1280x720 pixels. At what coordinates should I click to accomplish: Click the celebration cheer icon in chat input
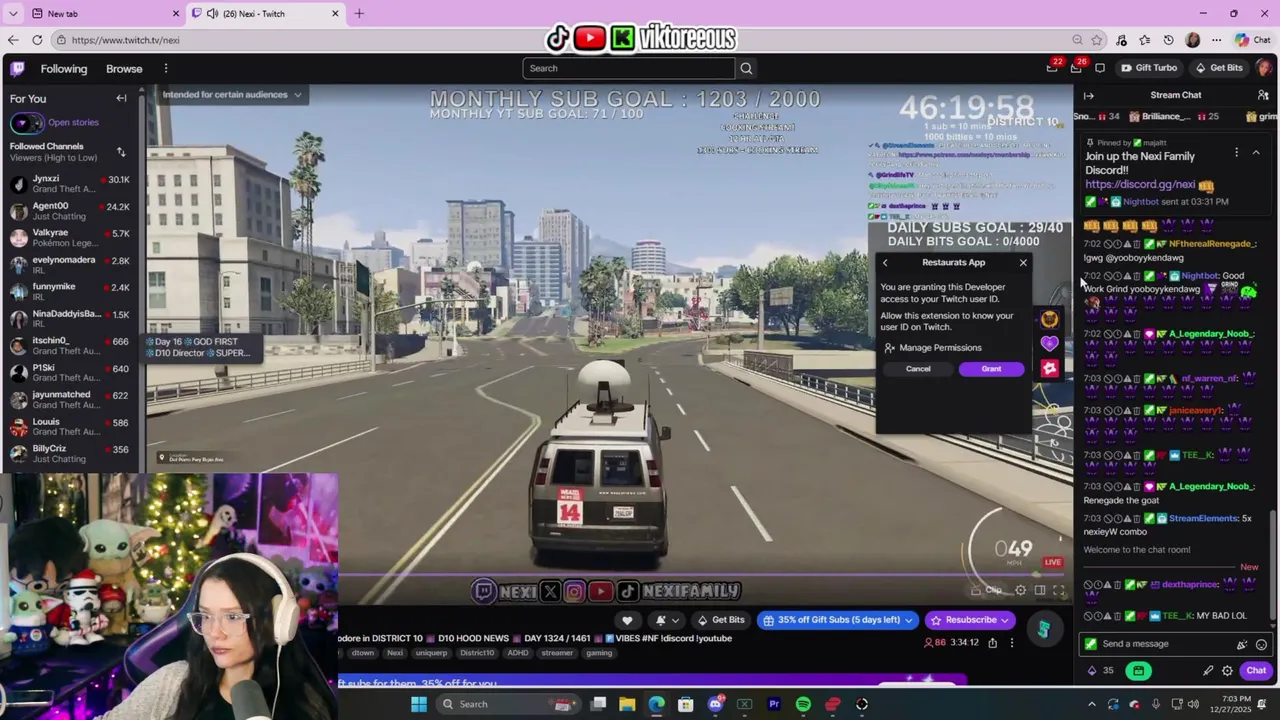[x=1242, y=644]
